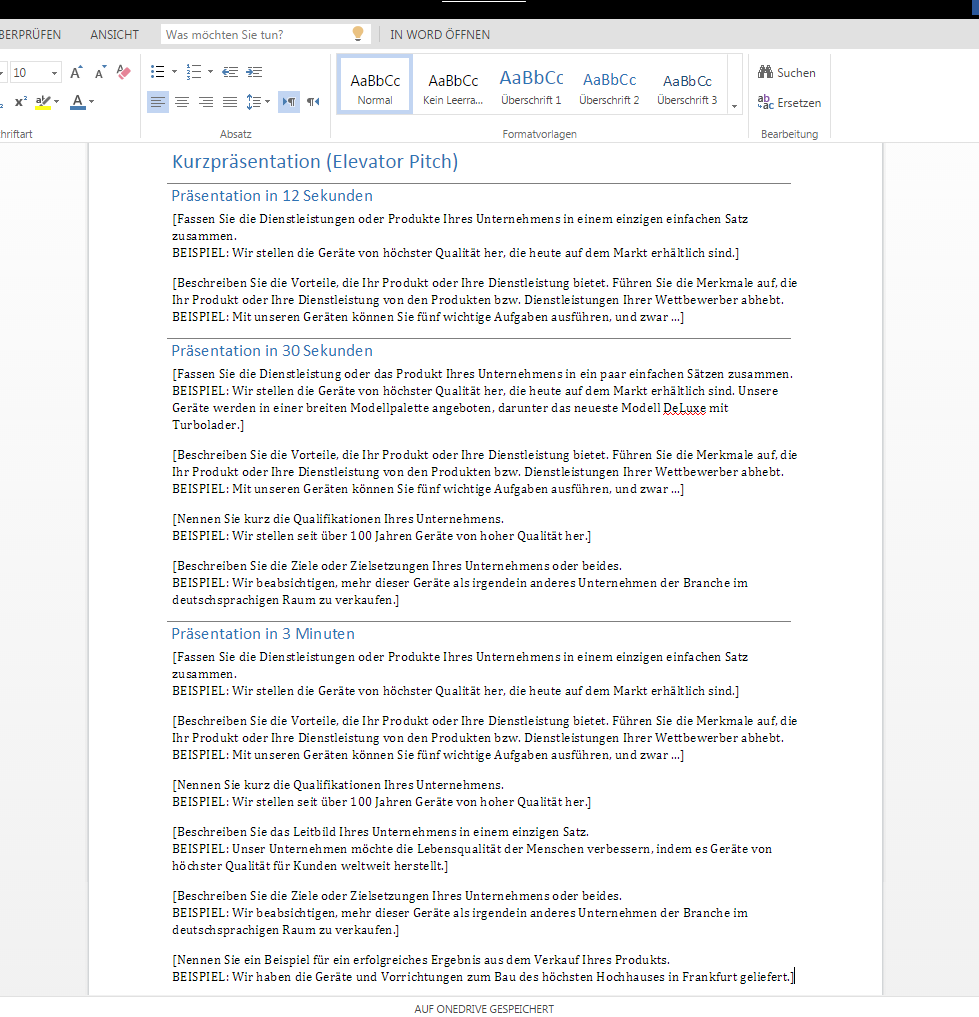The image size is (979, 1017).
Task: Toggle align left paragraph button
Action: 158,102
